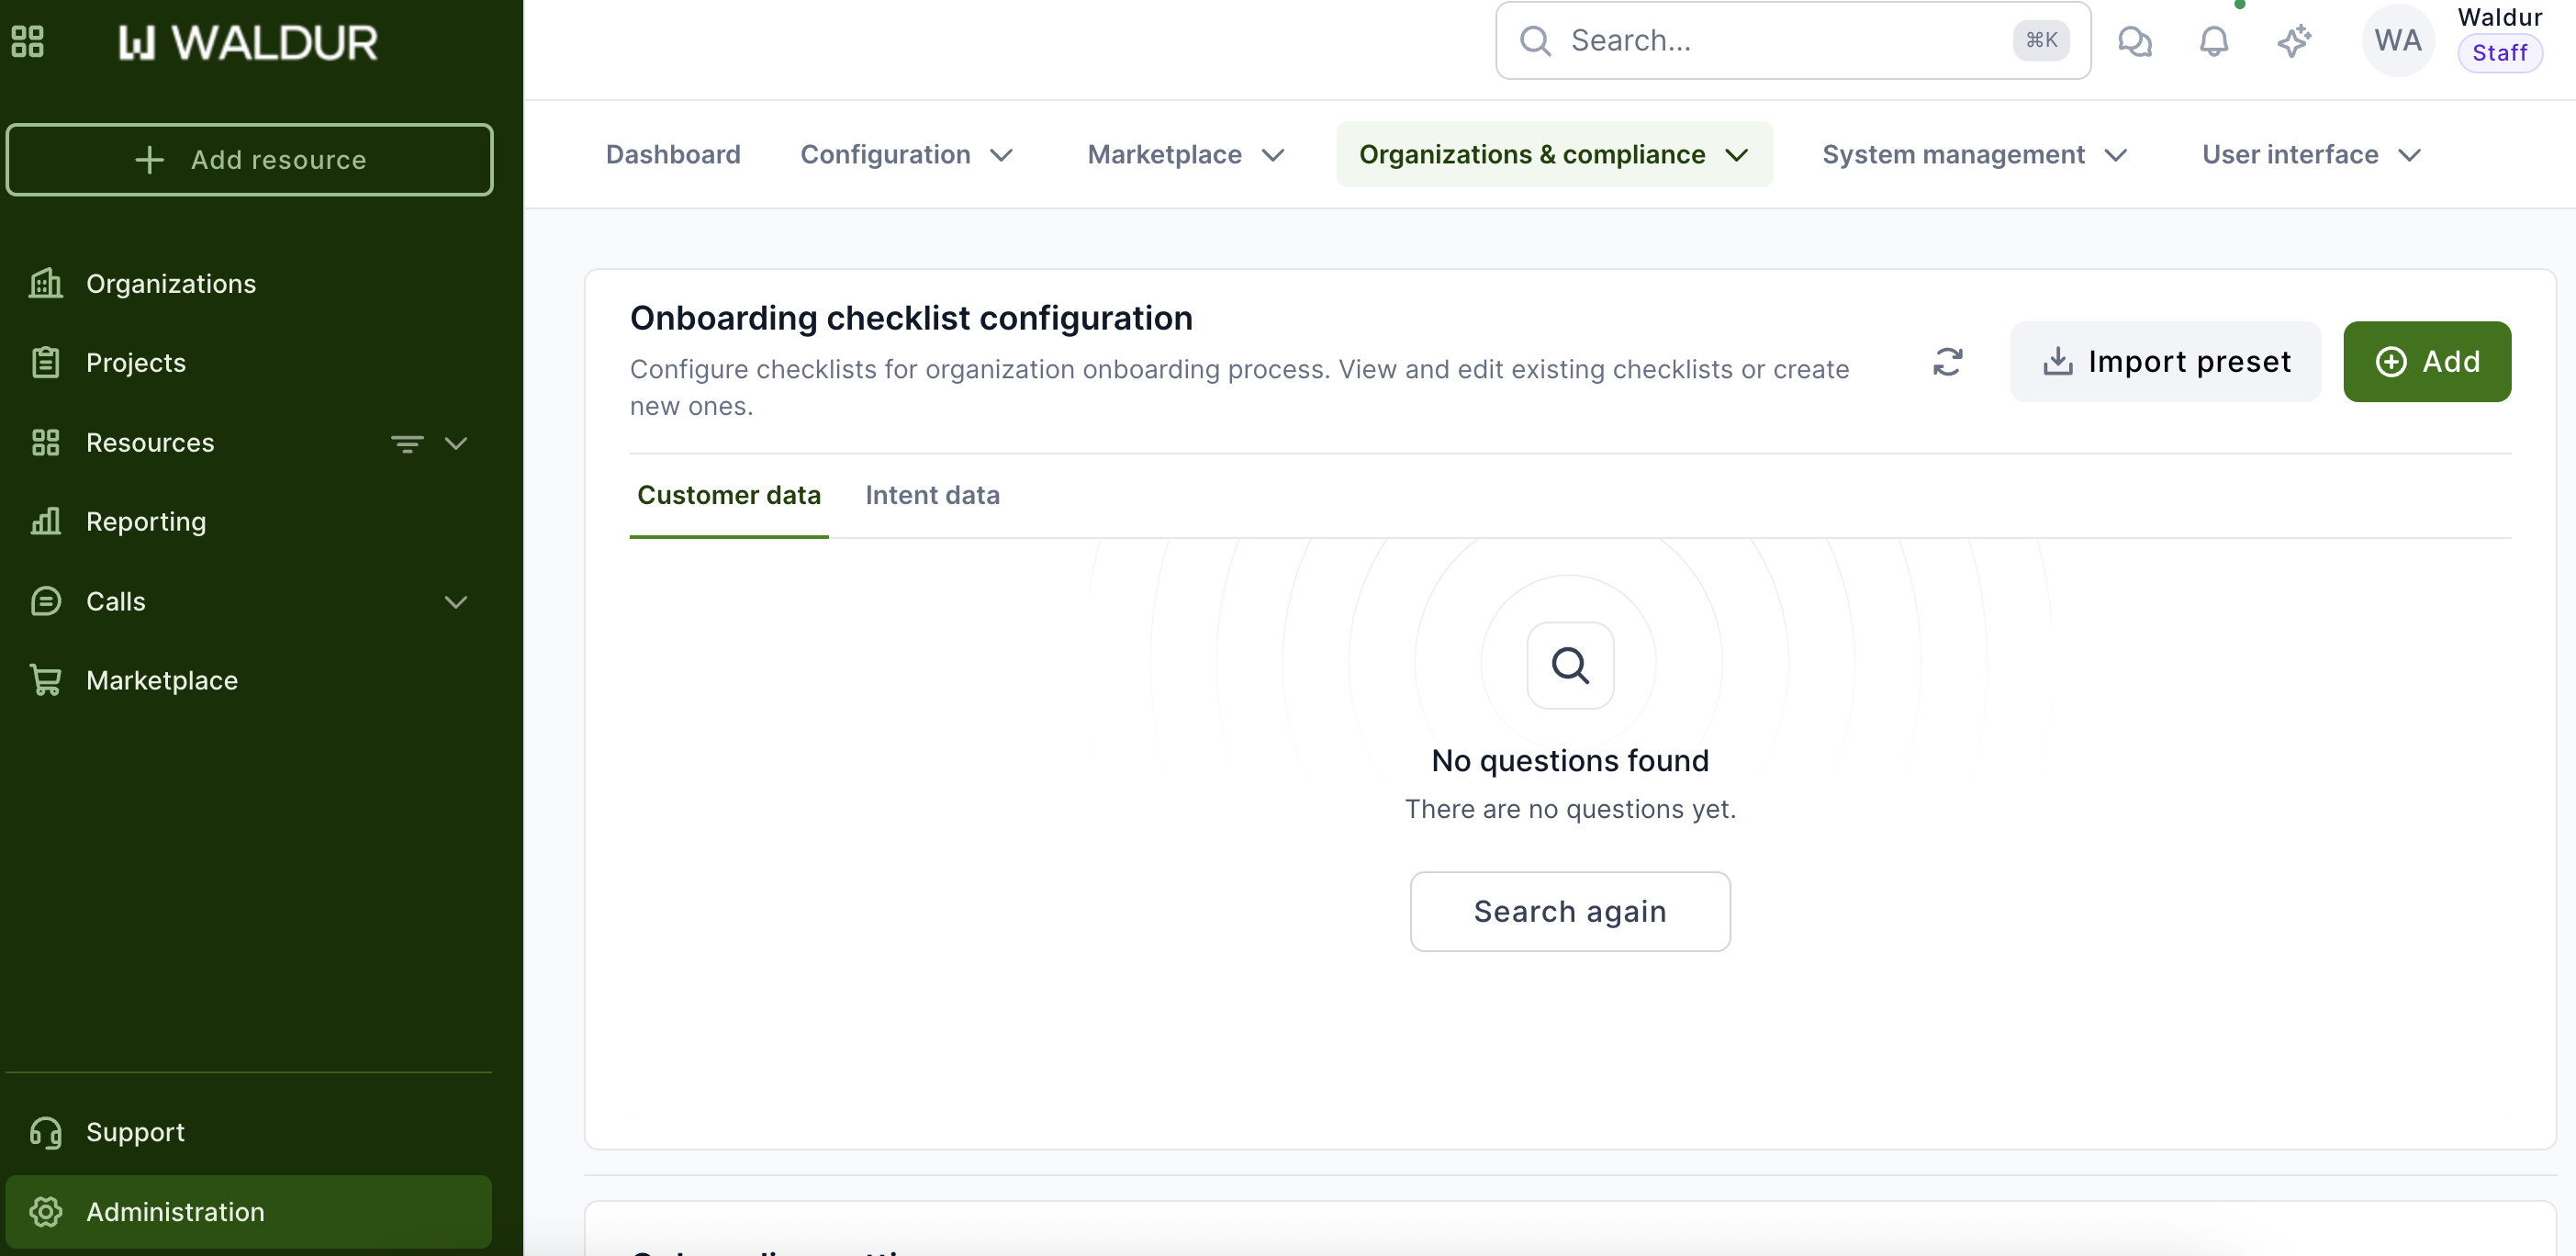Open the Configuration dropdown menu

[906, 155]
